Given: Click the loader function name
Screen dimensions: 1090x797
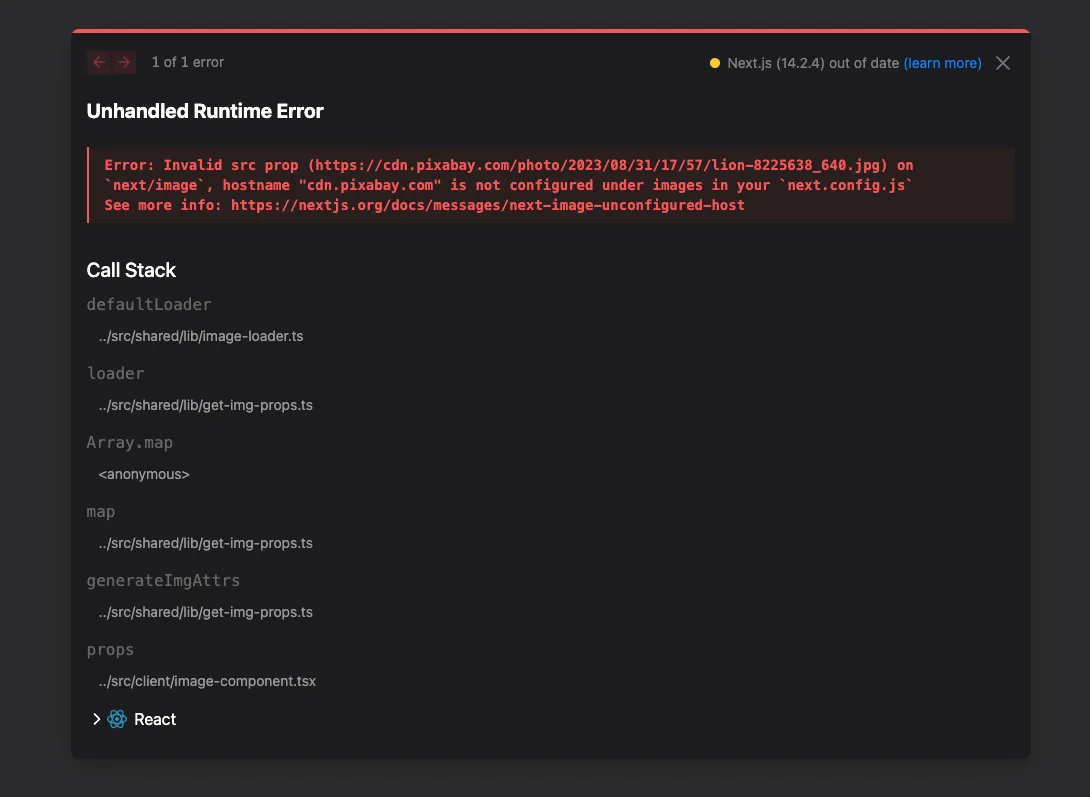Looking at the screenshot, I should [115, 373].
